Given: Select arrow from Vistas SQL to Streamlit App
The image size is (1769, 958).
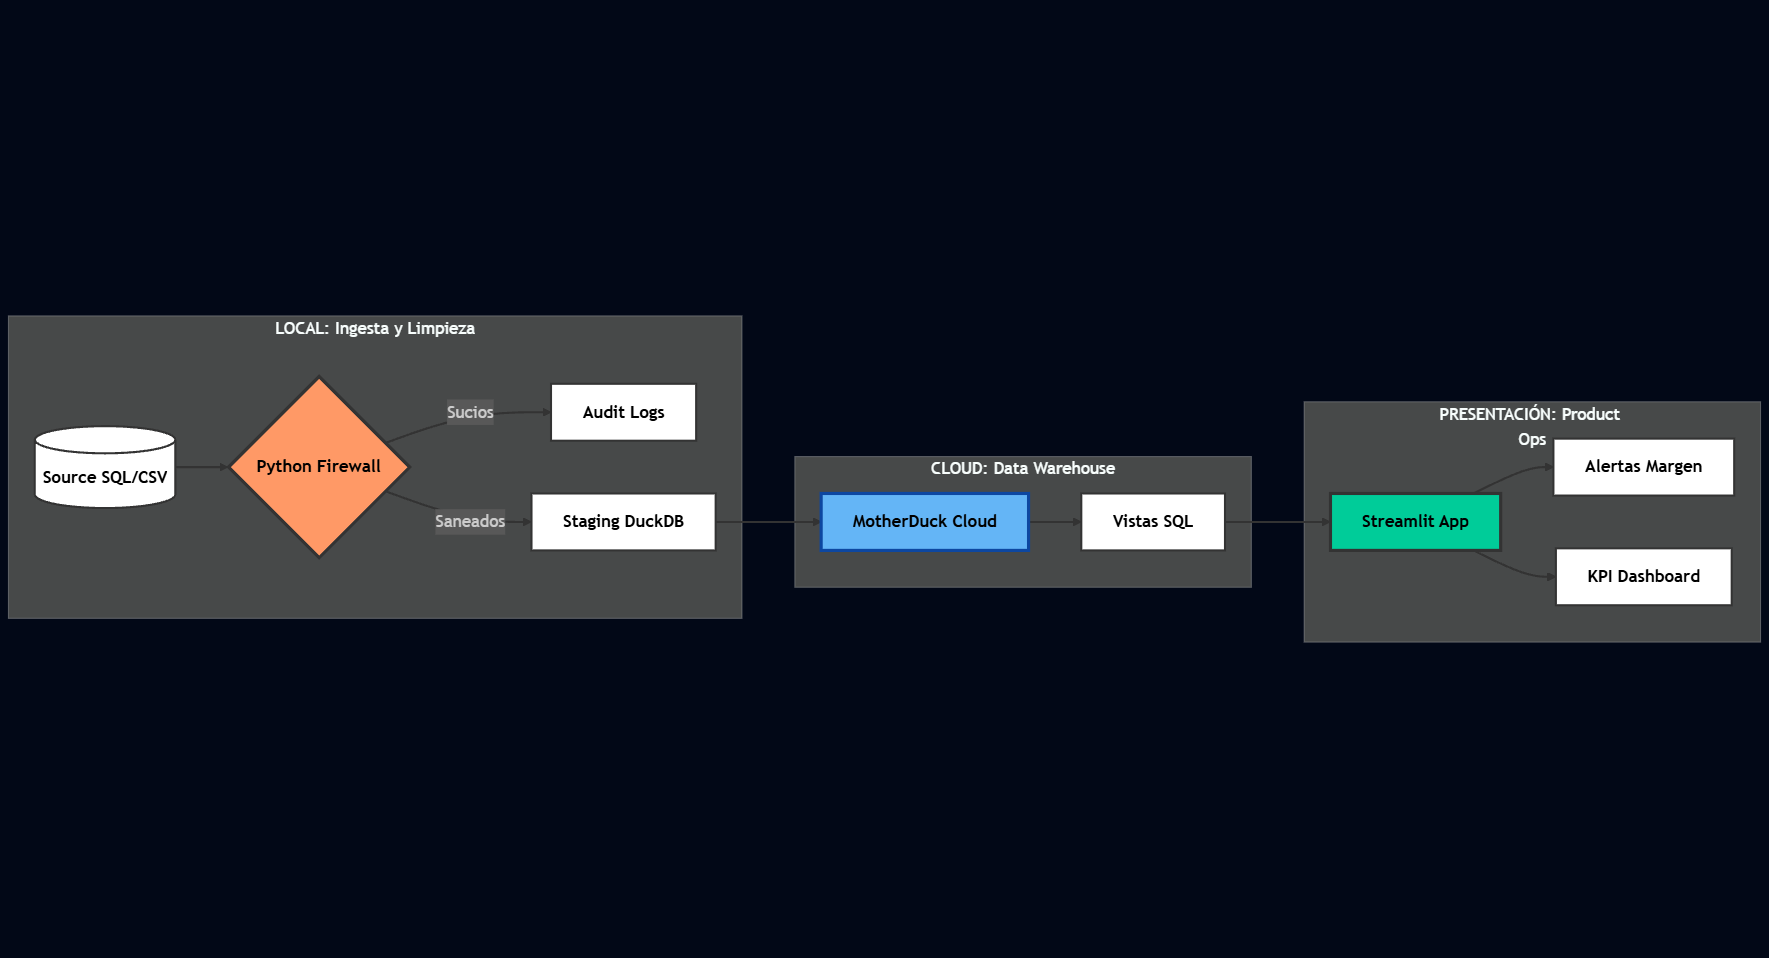Looking at the screenshot, I should 1277,522.
